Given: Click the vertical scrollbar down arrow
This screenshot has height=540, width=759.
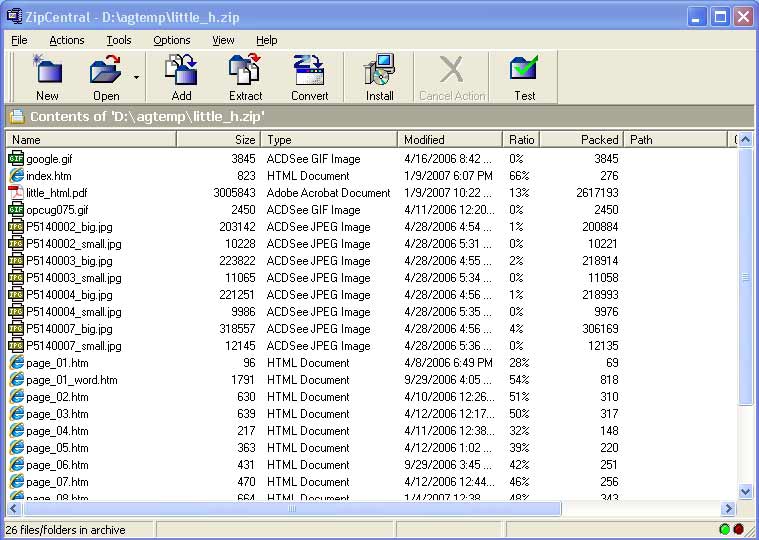Looking at the screenshot, I should [x=745, y=491].
